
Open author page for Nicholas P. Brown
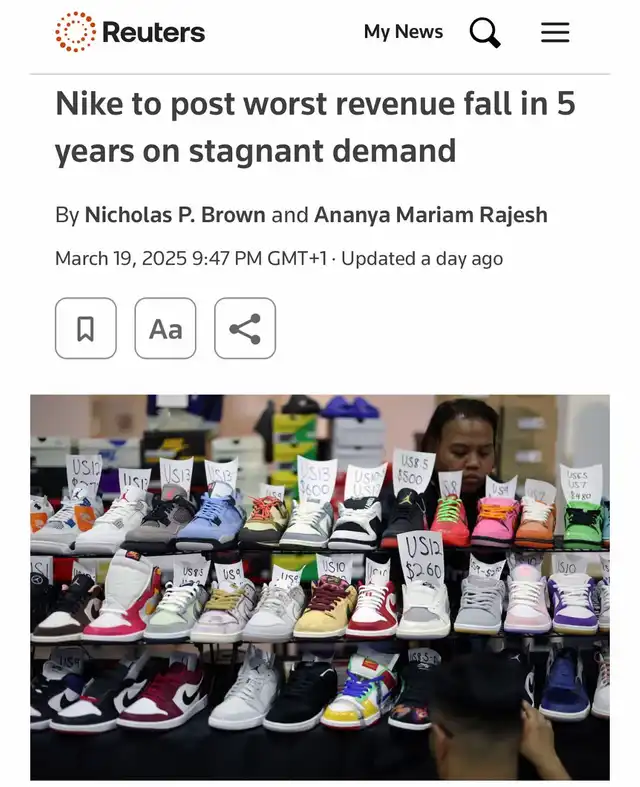coord(175,215)
